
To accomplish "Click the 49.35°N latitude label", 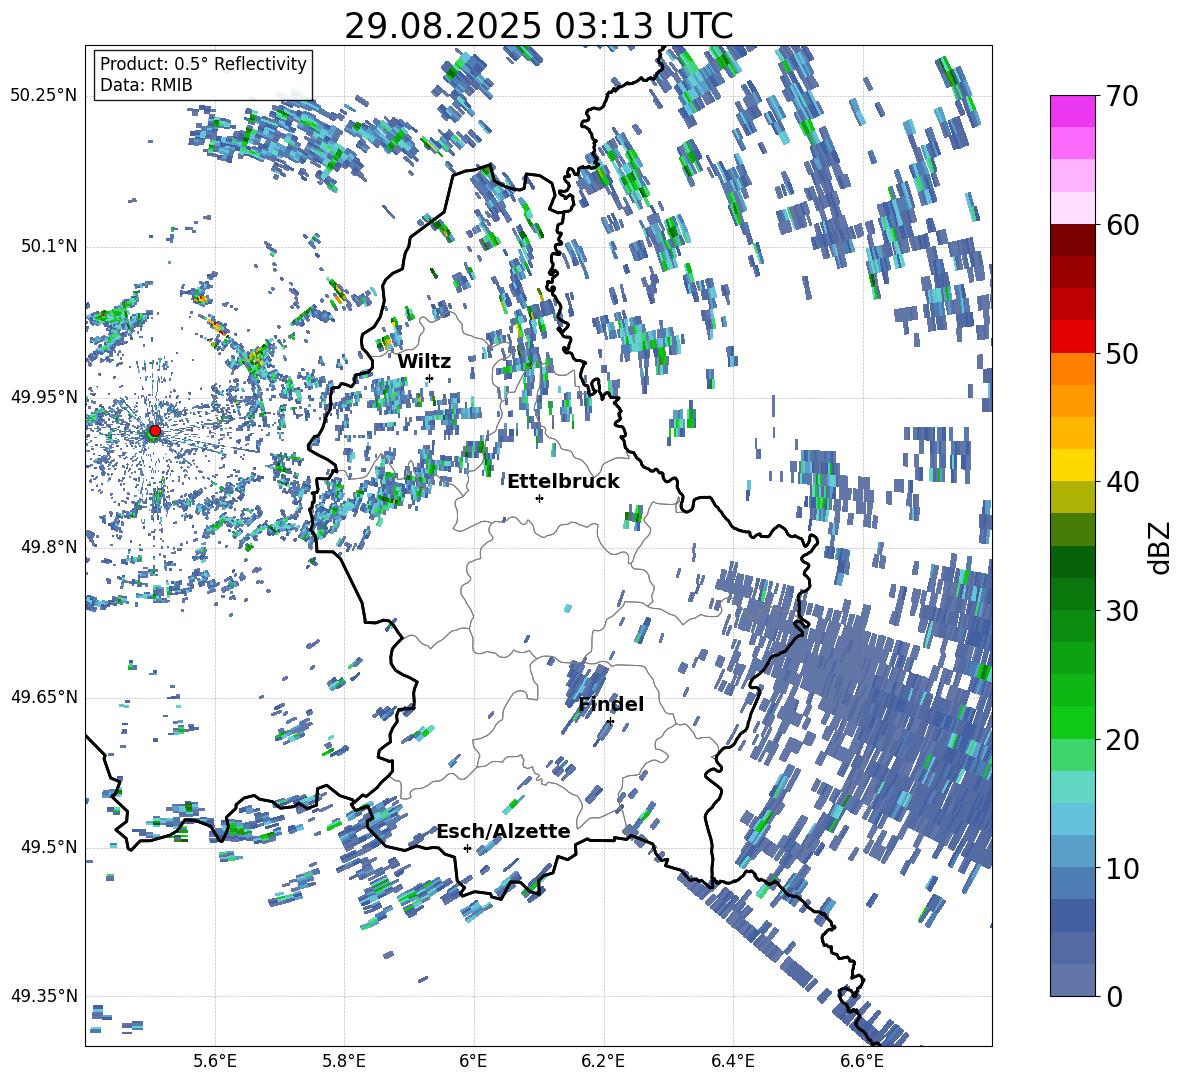I will click(44, 996).
